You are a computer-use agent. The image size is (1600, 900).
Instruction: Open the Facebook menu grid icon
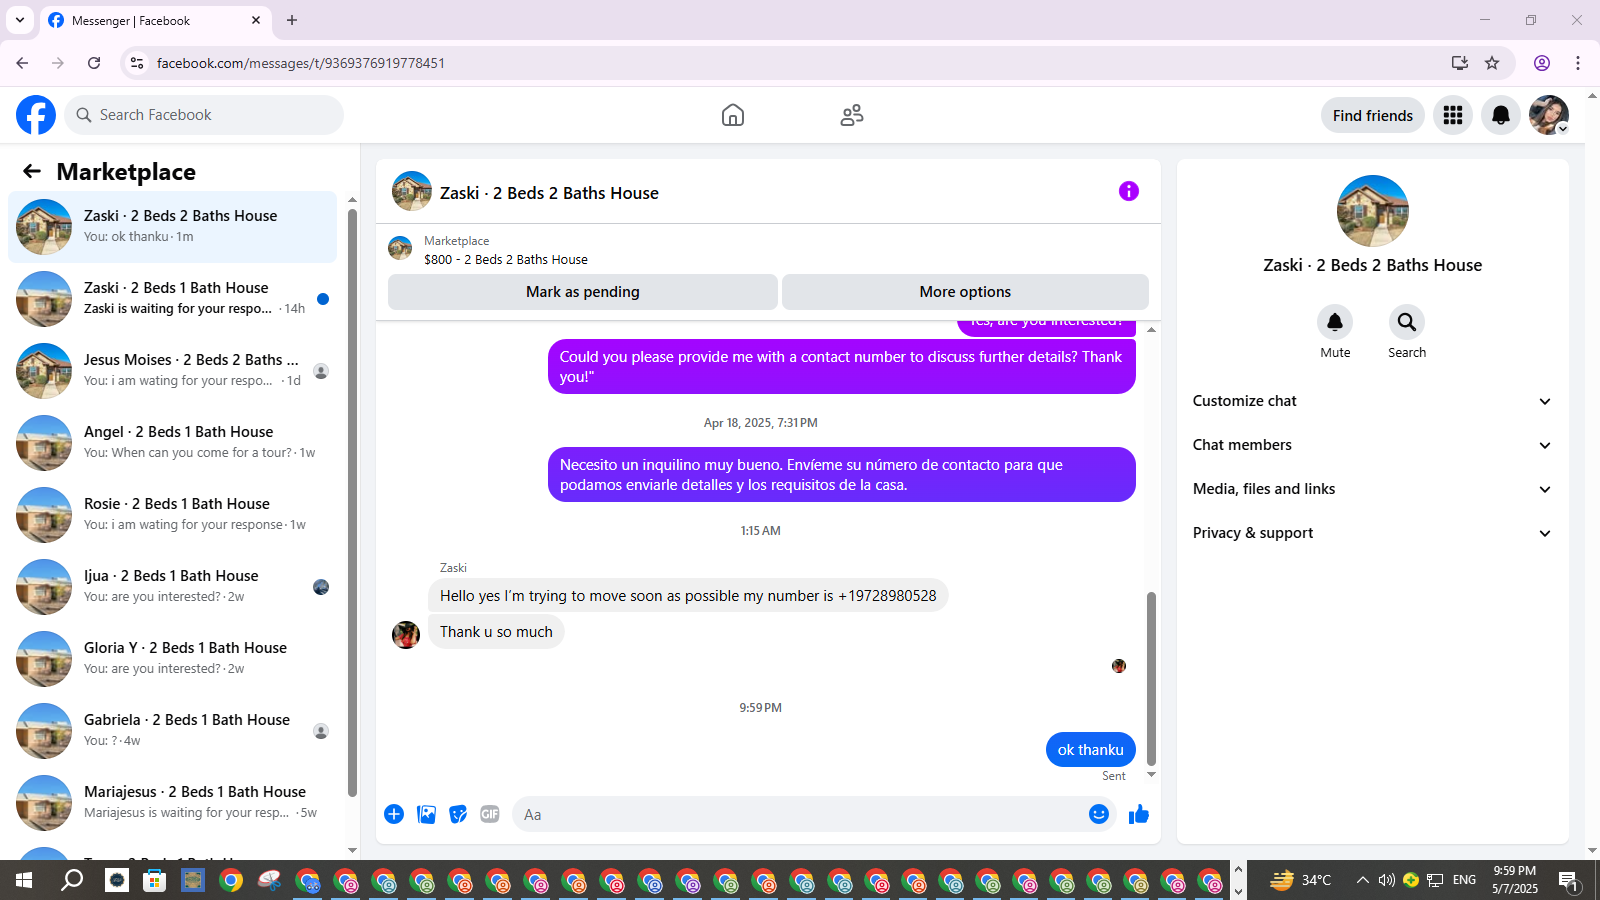1453,115
